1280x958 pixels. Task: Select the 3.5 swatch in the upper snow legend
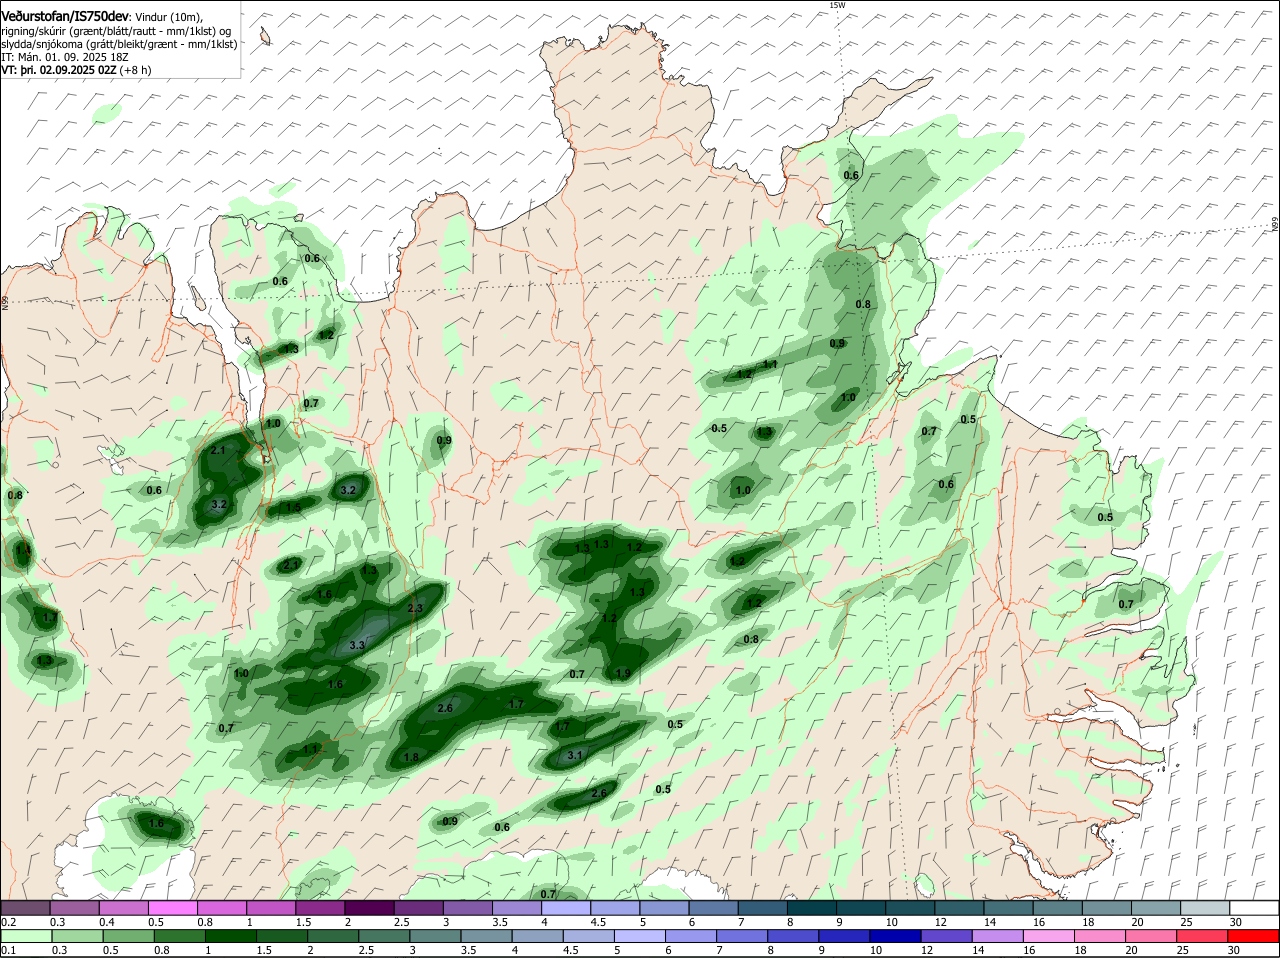click(516, 908)
